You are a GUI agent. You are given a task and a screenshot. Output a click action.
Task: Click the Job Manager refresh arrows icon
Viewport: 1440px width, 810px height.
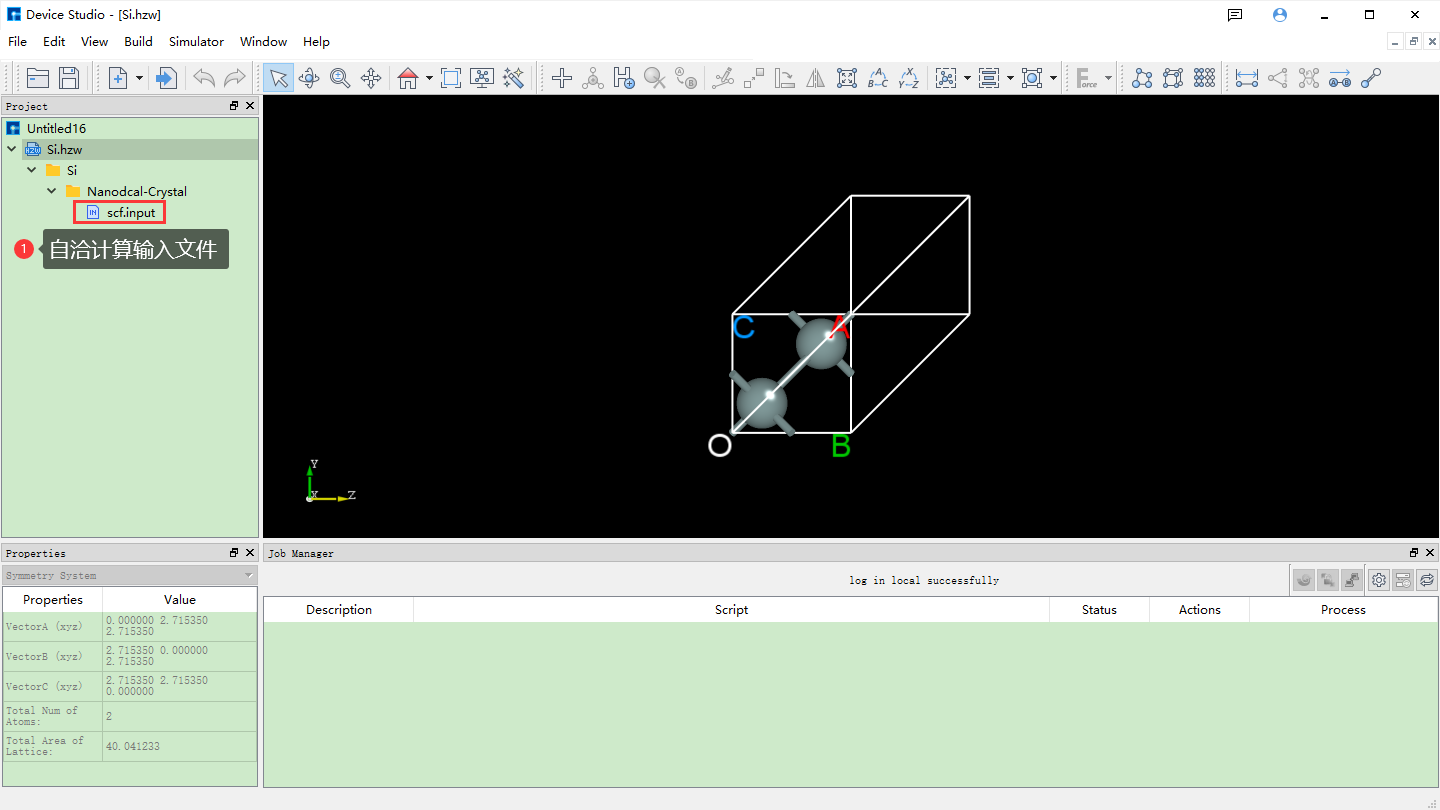[1427, 580]
